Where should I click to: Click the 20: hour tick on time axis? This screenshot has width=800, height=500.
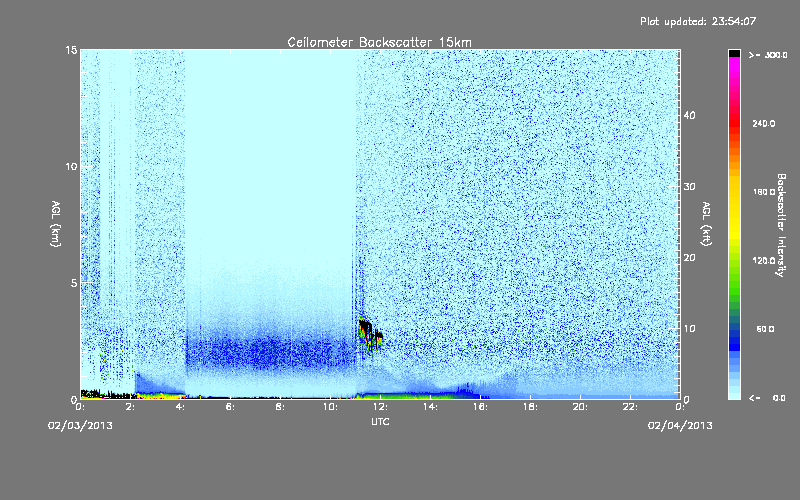coord(580,407)
